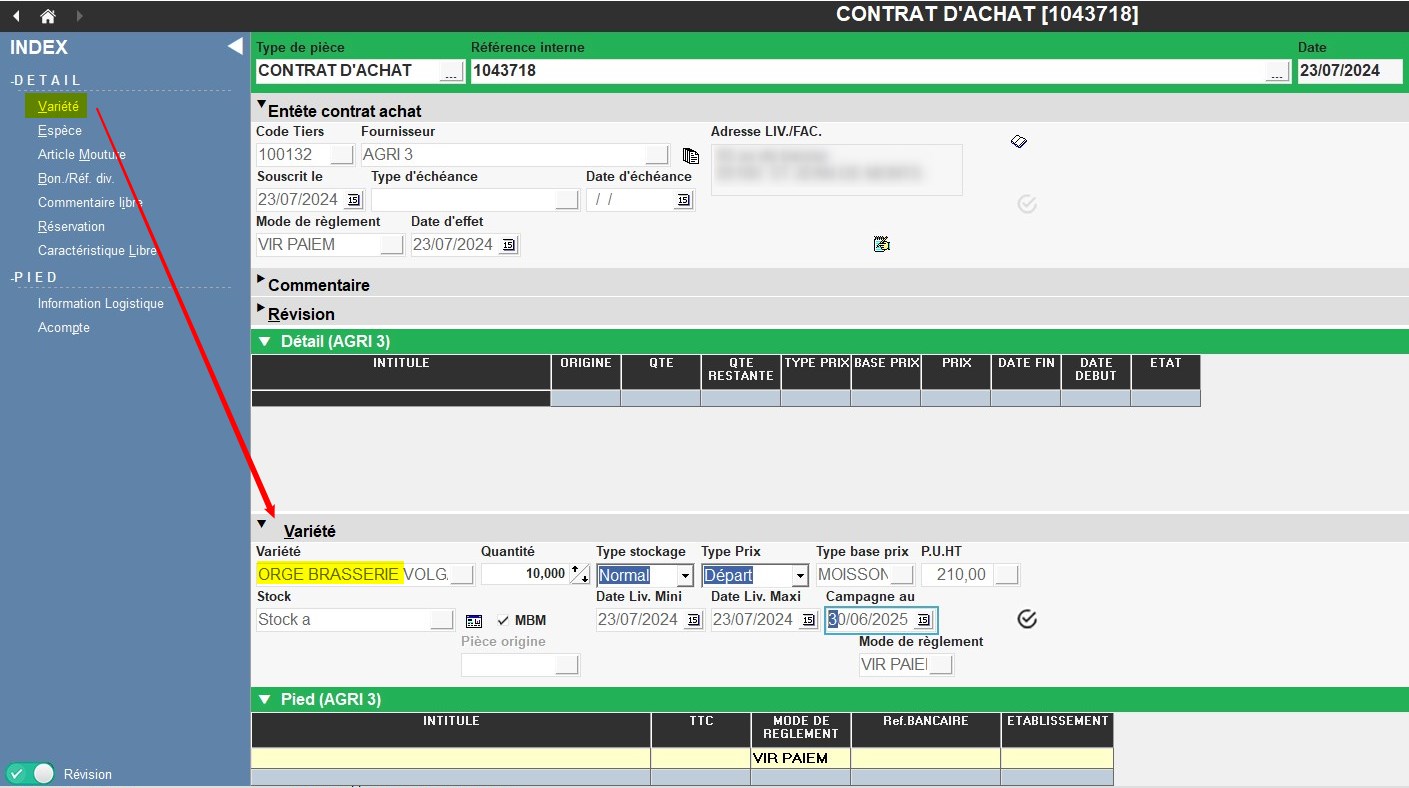This screenshot has height=788, width=1409.
Task: Select Espèce in the index
Action: point(60,131)
